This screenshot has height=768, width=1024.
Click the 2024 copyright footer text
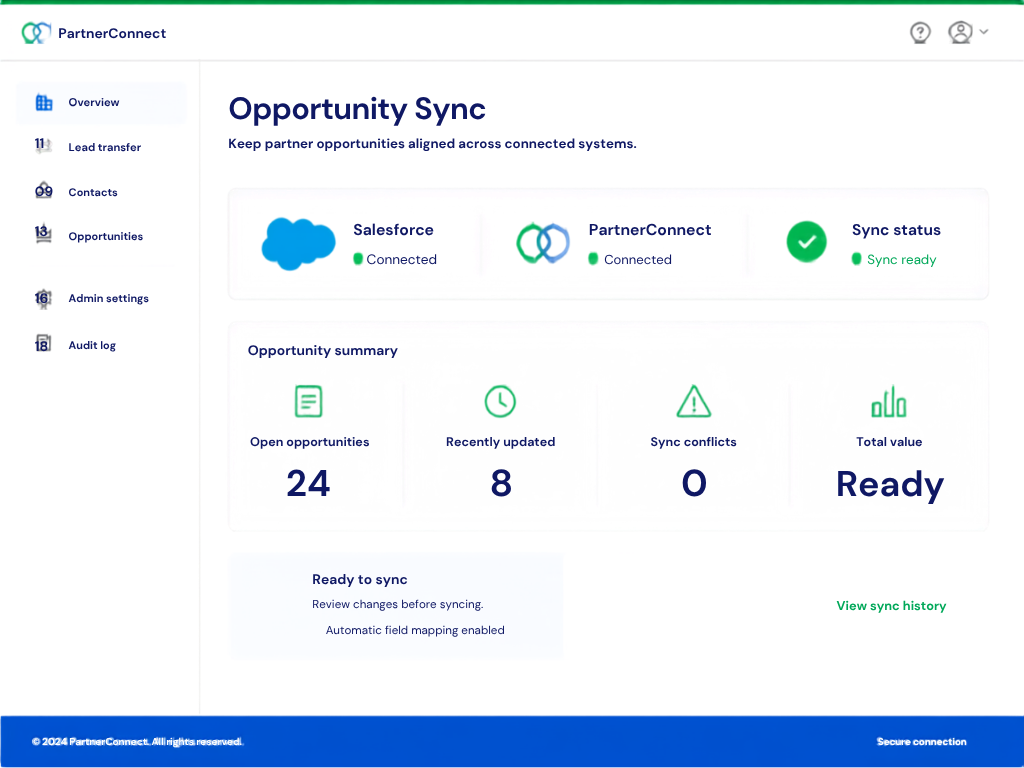pos(138,742)
